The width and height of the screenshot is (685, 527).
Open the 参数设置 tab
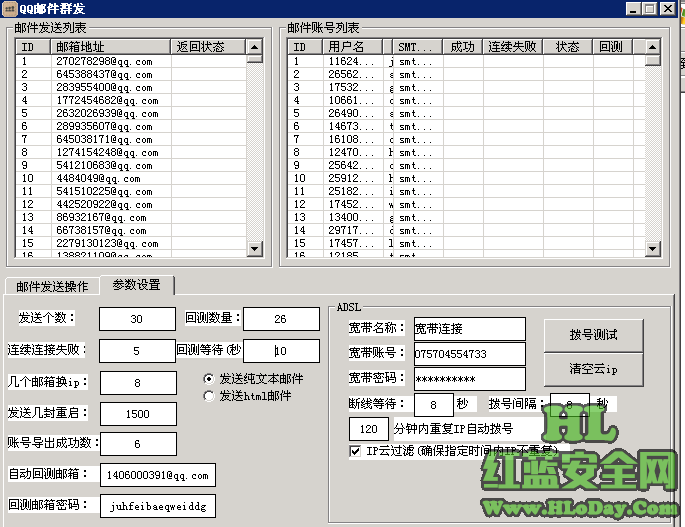pyautogui.click(x=137, y=285)
